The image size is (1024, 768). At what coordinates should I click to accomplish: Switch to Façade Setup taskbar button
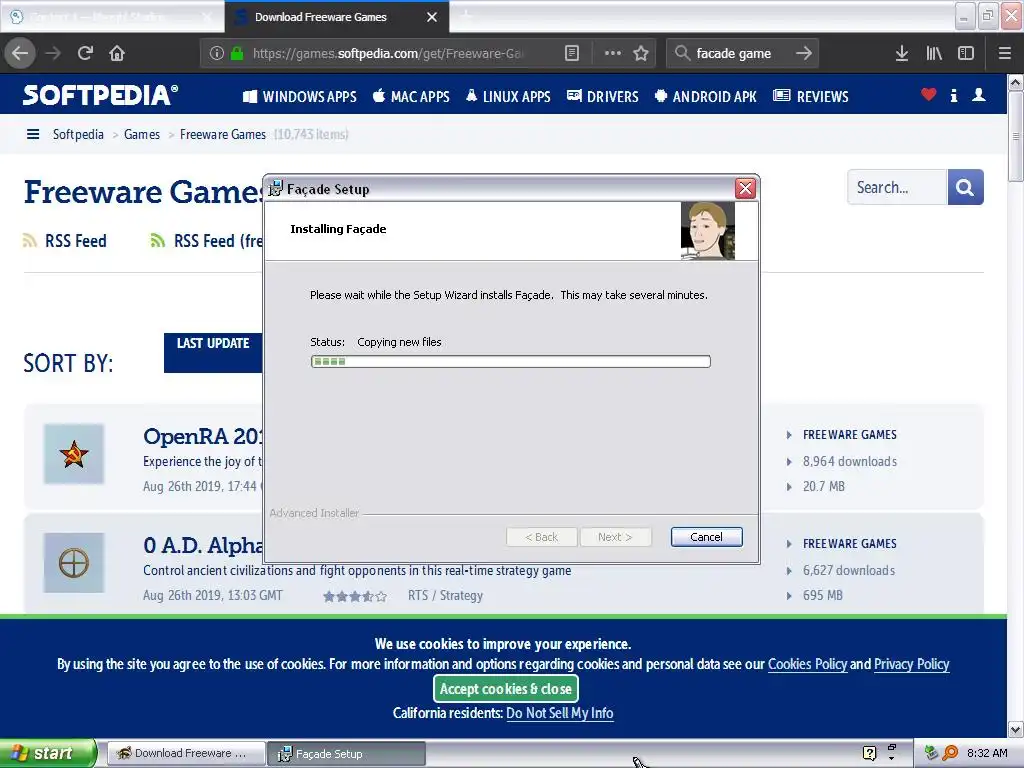pos(347,754)
